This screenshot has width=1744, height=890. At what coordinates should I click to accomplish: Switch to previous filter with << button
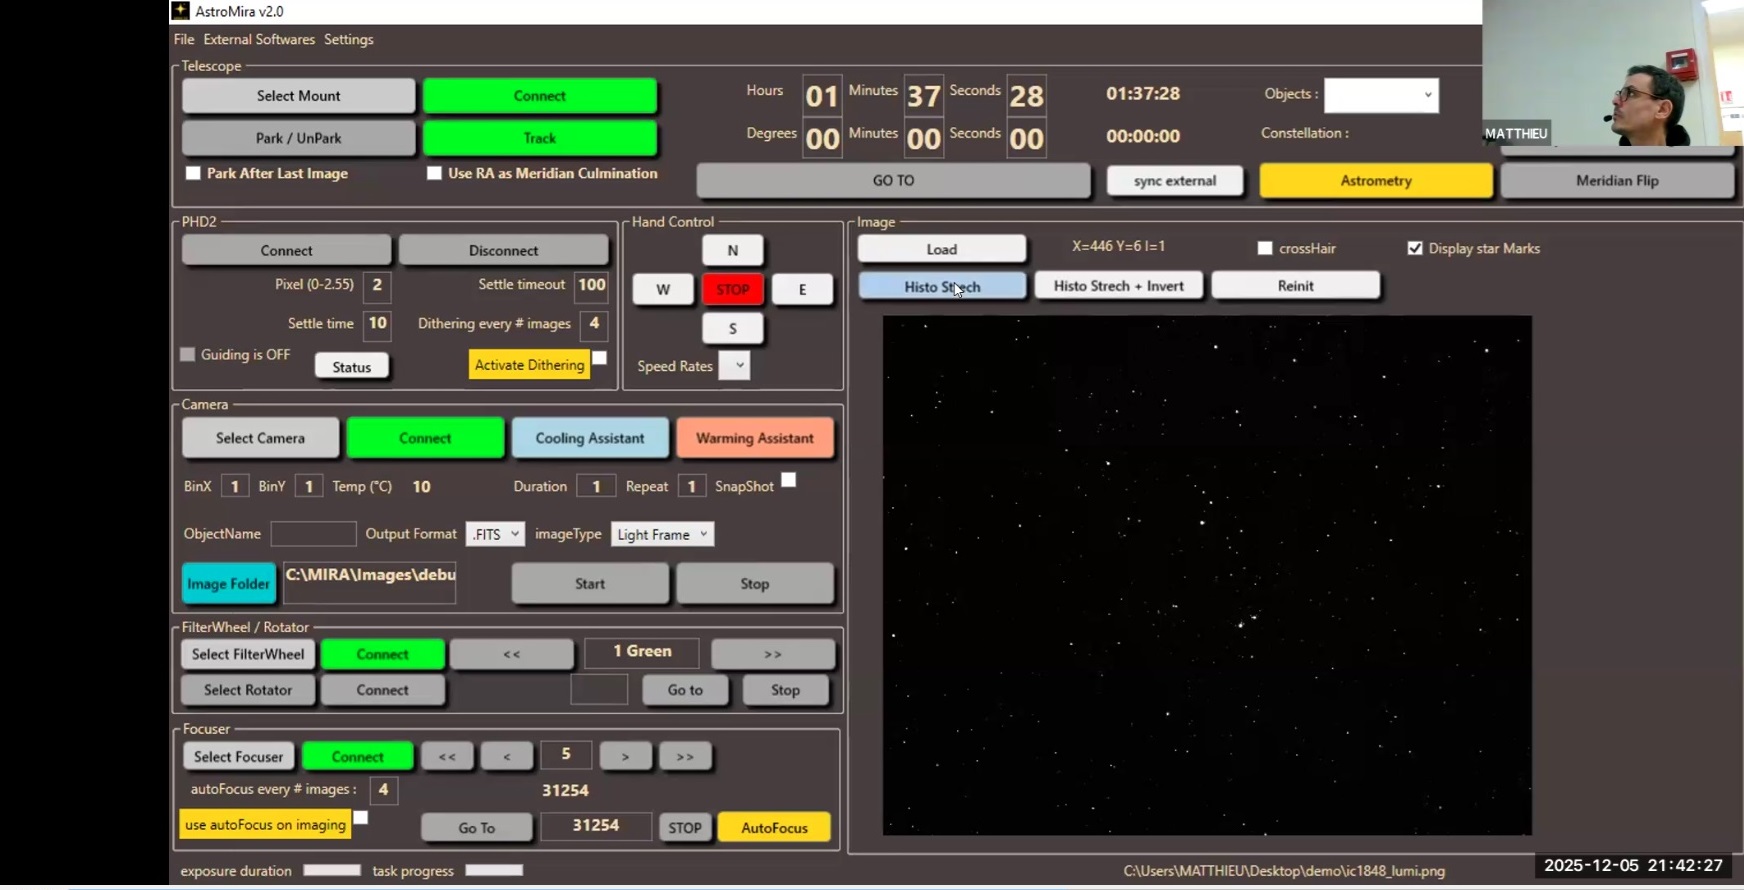pyautogui.click(x=511, y=654)
